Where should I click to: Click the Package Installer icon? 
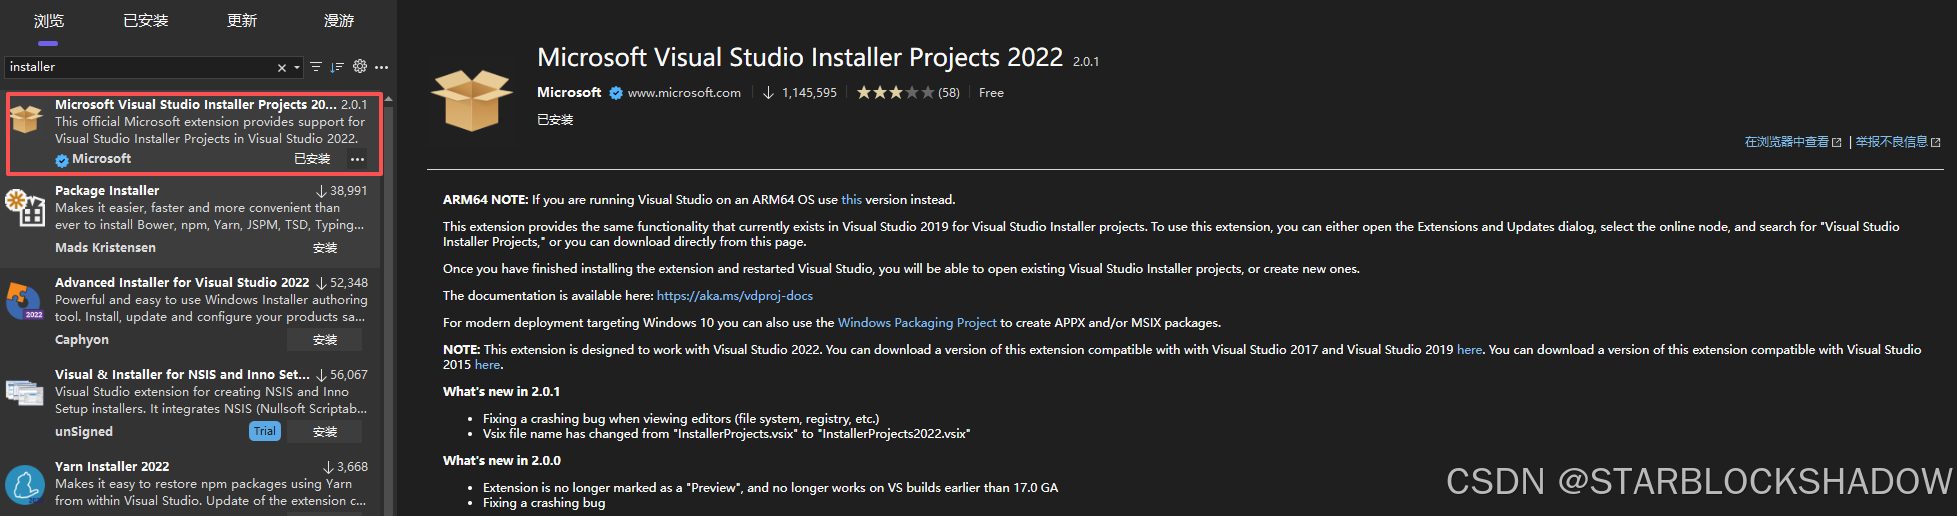coord(25,207)
